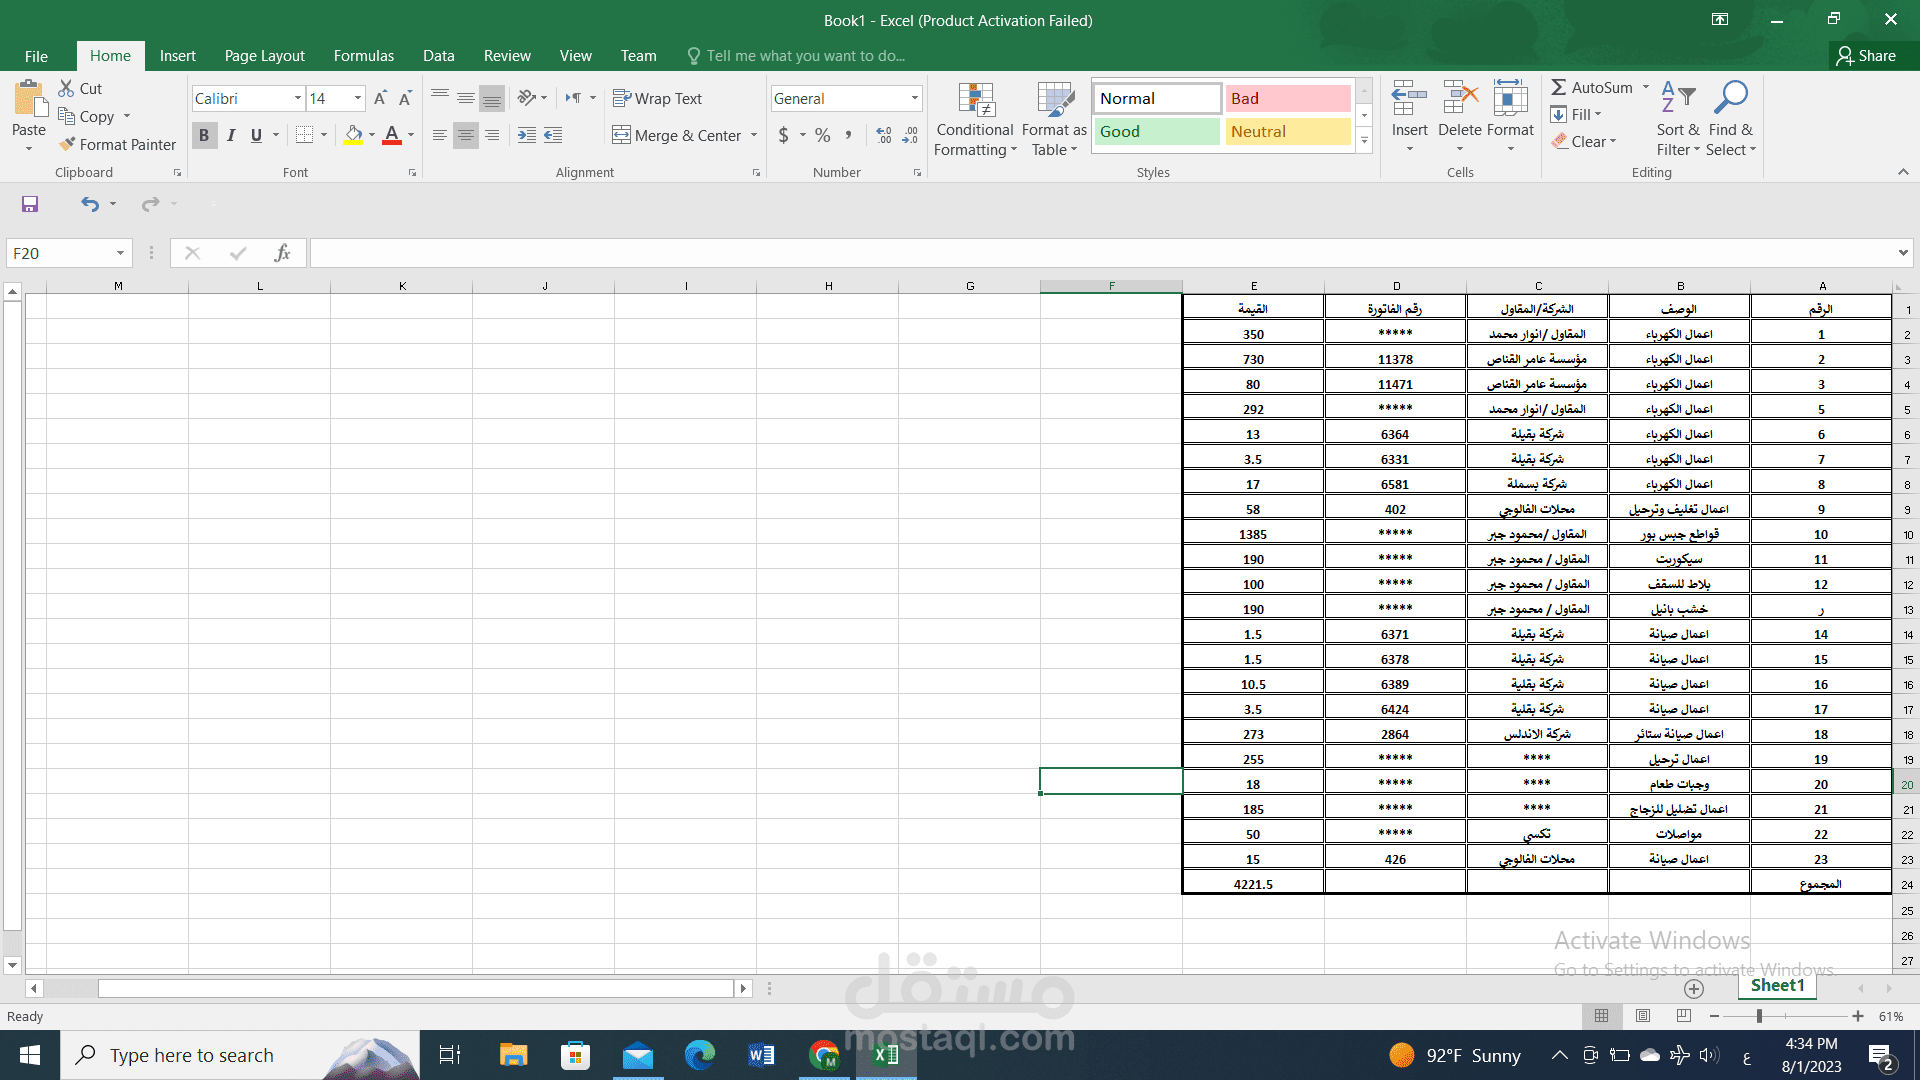This screenshot has height=1080, width=1920.
Task: Click the Format Painter brush icon
Action: (68, 144)
